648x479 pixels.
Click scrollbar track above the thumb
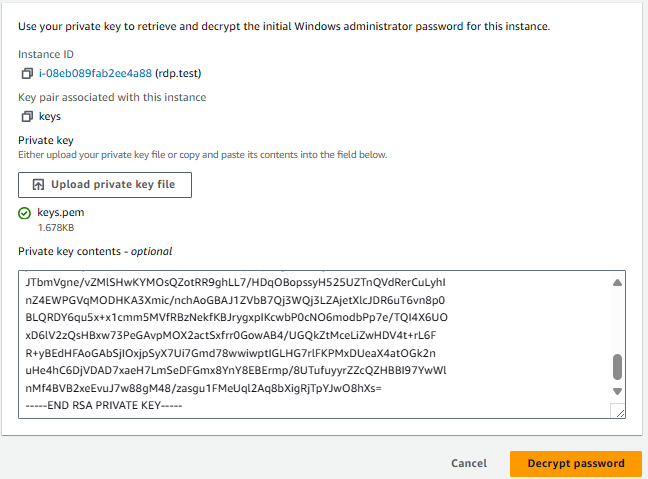coord(617,320)
